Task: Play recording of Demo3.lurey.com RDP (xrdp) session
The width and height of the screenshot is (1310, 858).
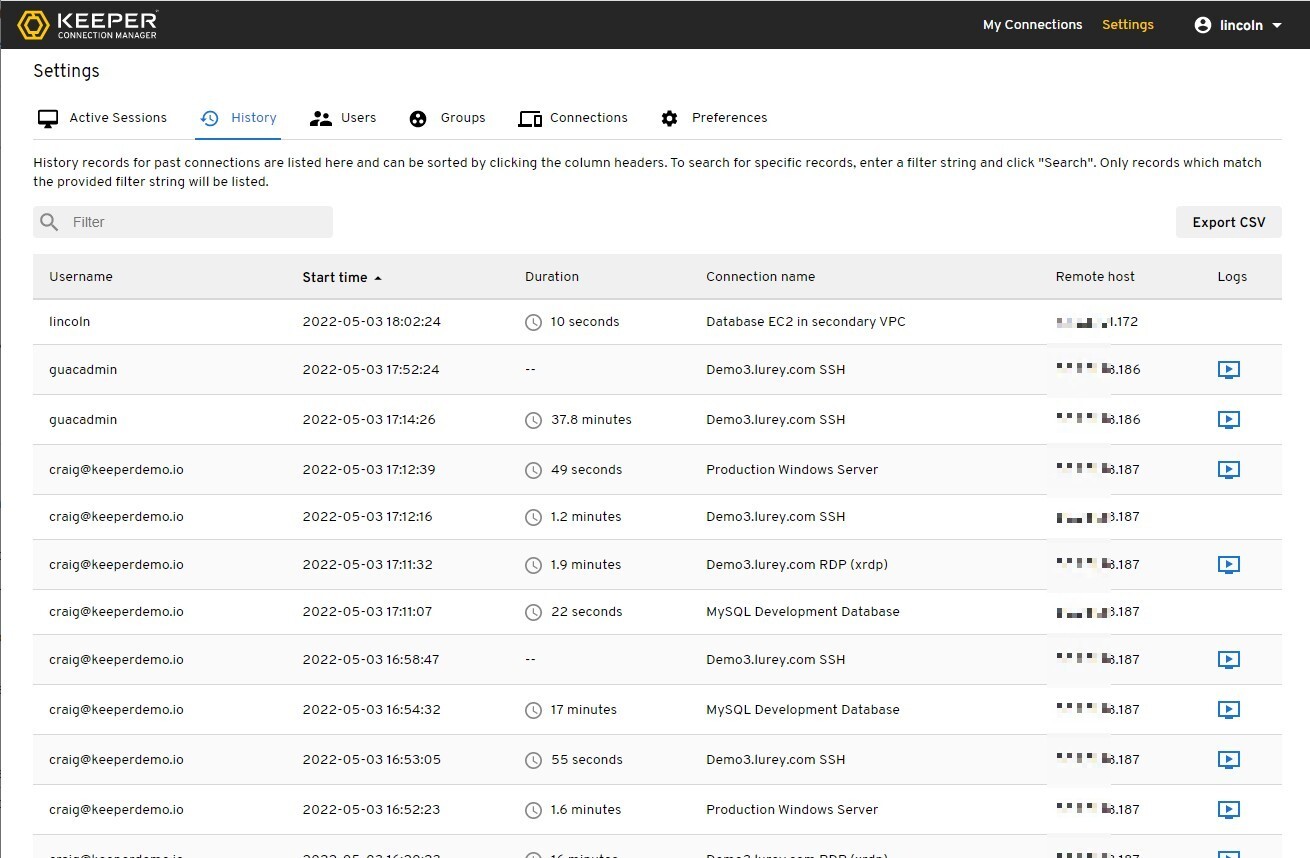Action: (x=1228, y=565)
